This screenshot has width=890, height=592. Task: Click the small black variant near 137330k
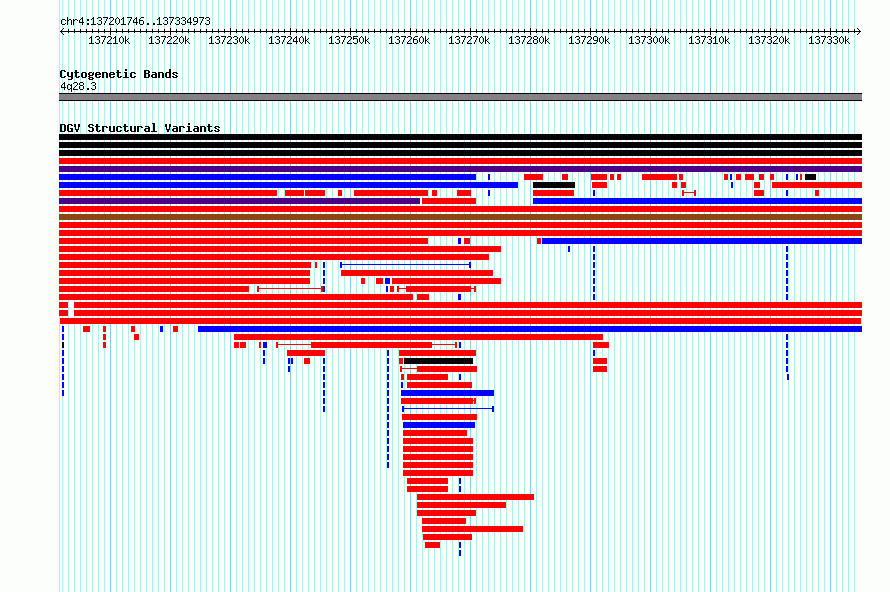811,177
